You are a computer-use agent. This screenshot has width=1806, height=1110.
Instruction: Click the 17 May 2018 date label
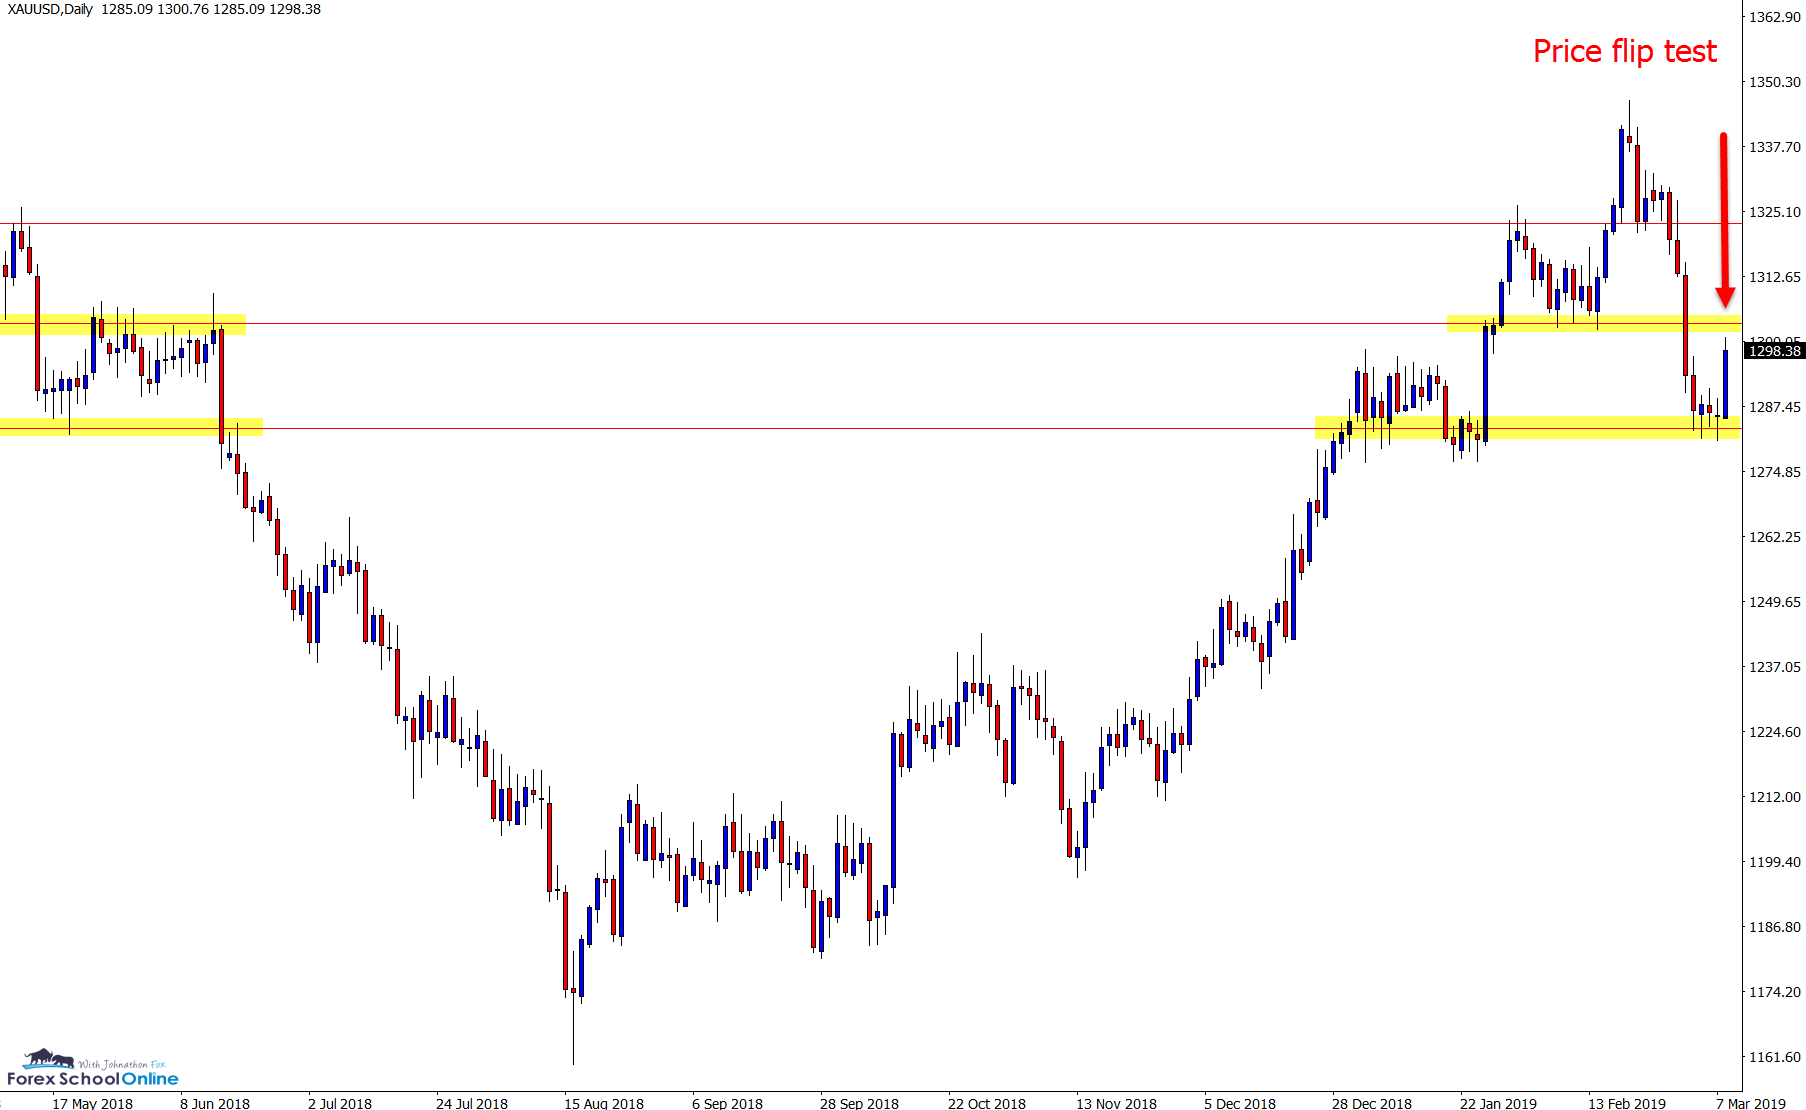pos(93,1103)
